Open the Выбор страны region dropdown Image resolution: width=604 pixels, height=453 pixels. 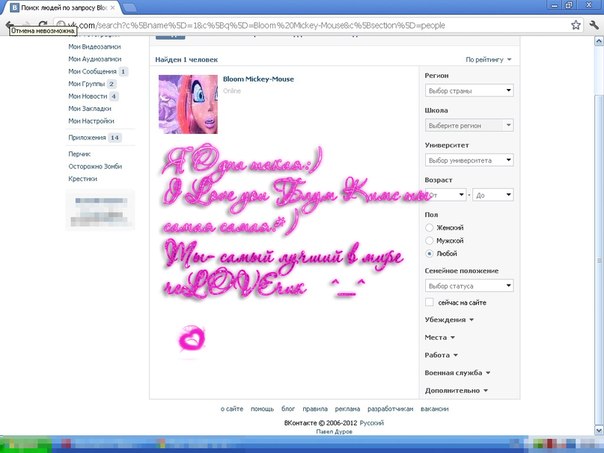469,91
